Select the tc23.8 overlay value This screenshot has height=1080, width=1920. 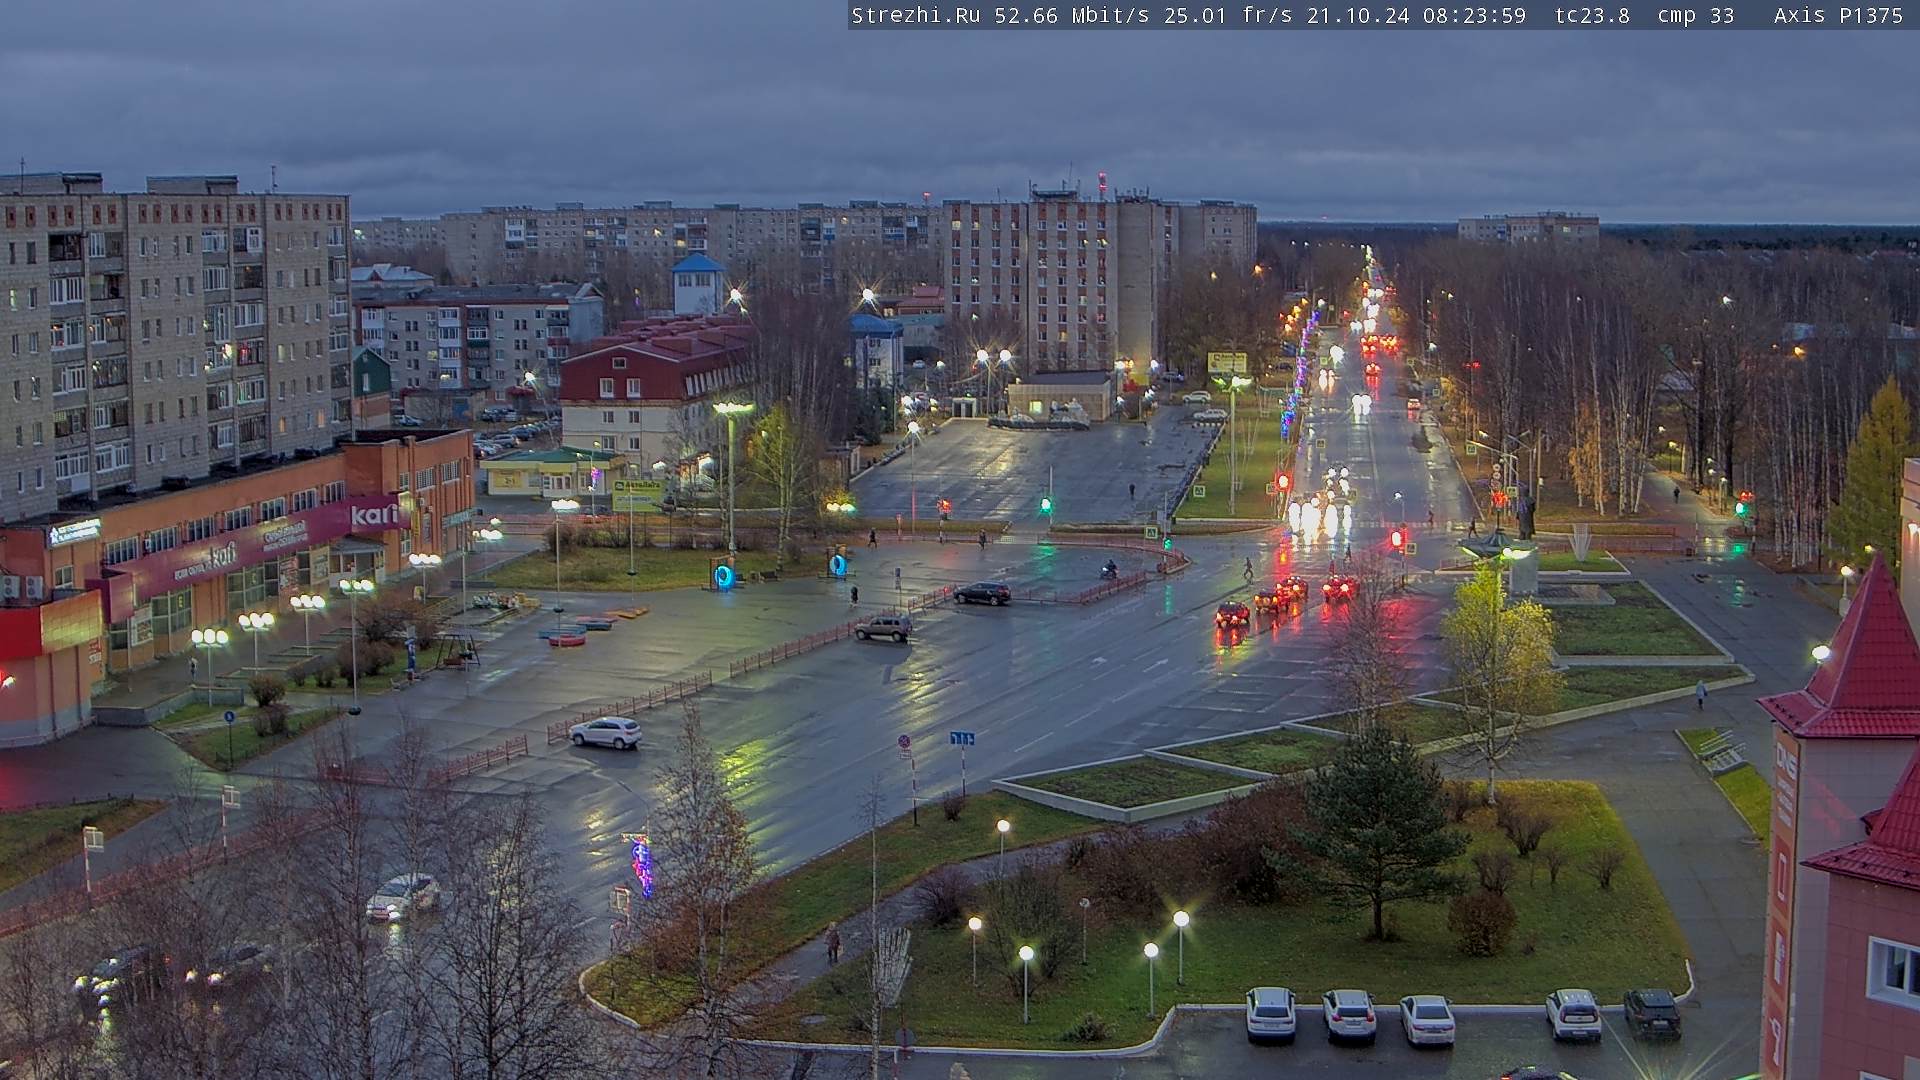coord(1592,15)
